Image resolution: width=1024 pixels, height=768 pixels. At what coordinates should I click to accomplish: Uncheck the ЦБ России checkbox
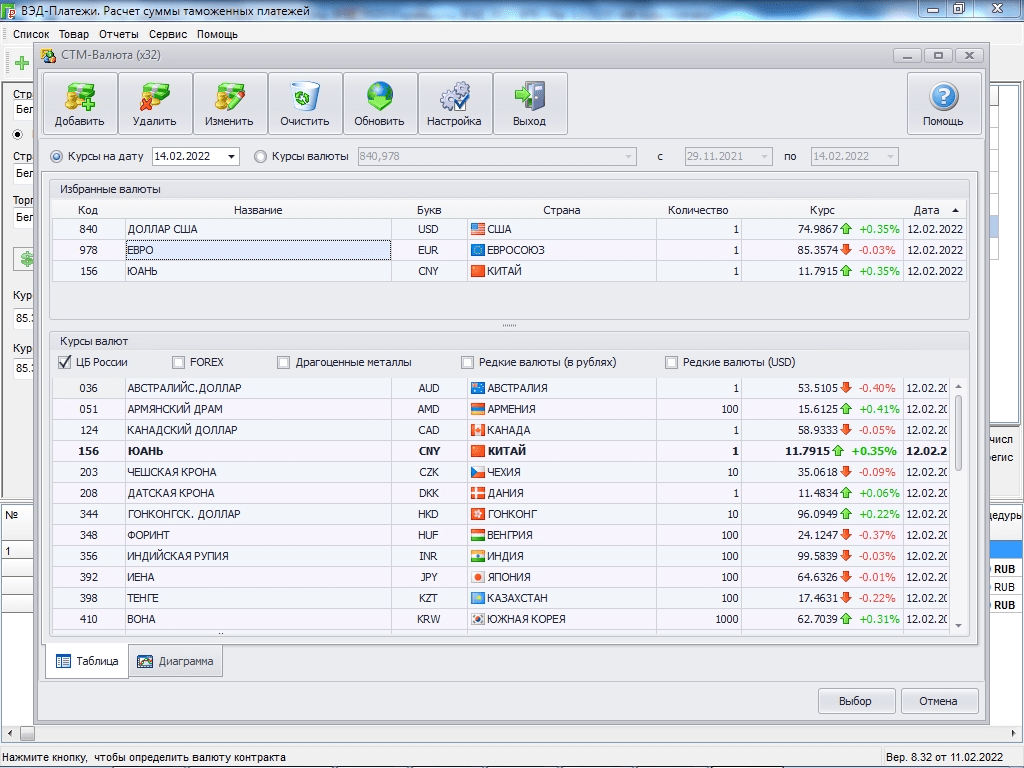click(65, 363)
